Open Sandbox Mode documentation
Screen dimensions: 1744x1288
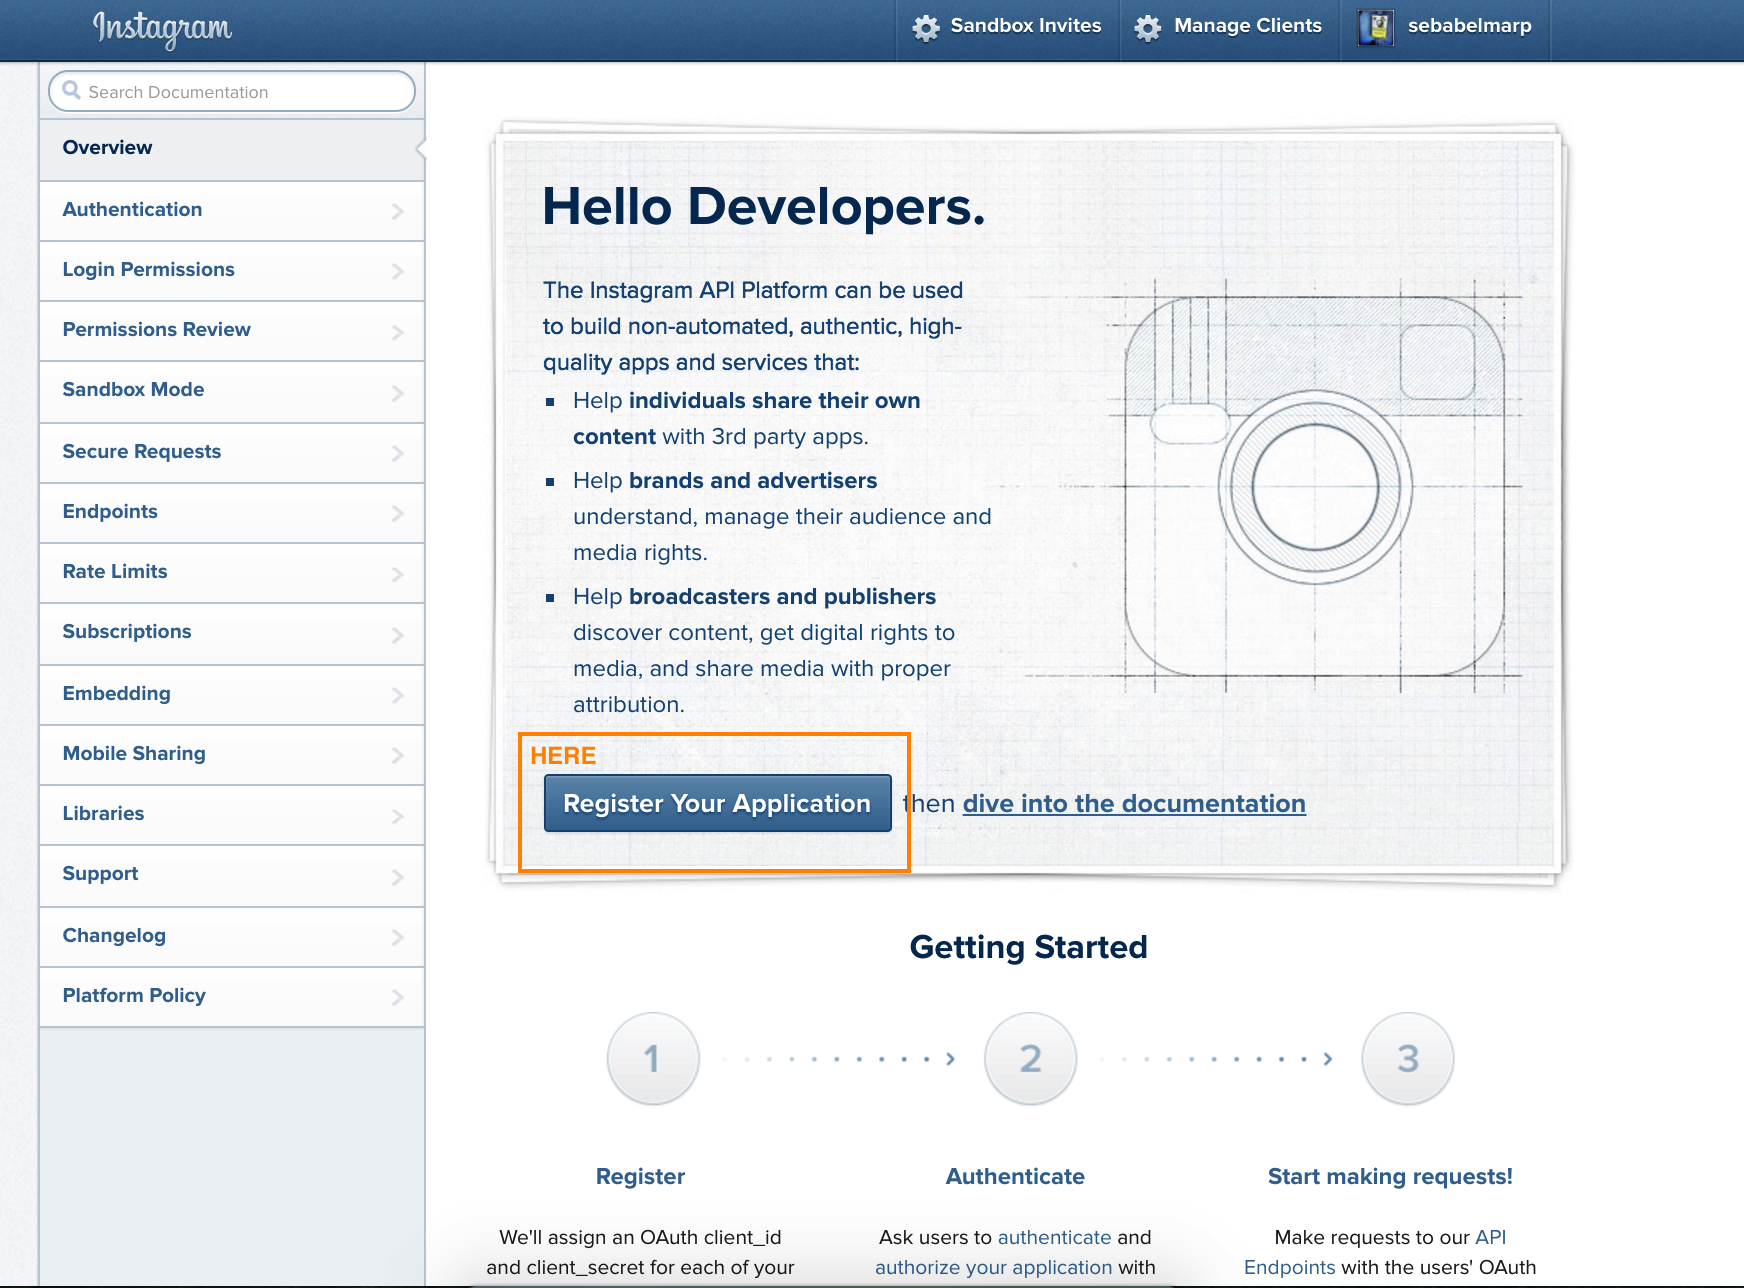(x=232, y=390)
